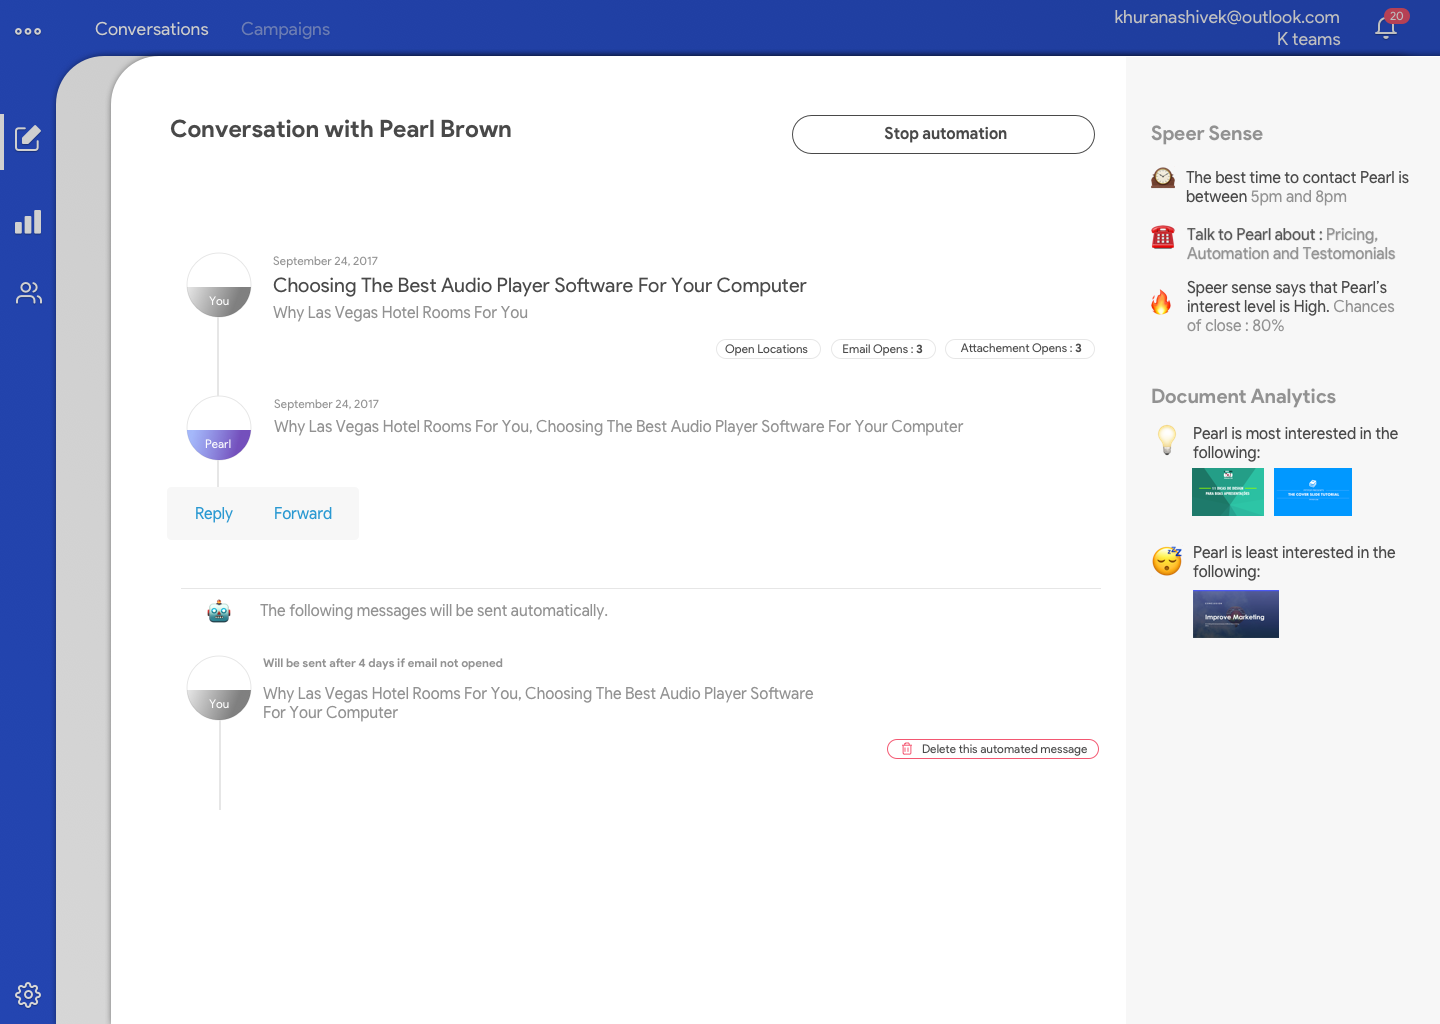Click the compose edit icon in sidebar
This screenshot has height=1024, width=1440.
(x=28, y=138)
